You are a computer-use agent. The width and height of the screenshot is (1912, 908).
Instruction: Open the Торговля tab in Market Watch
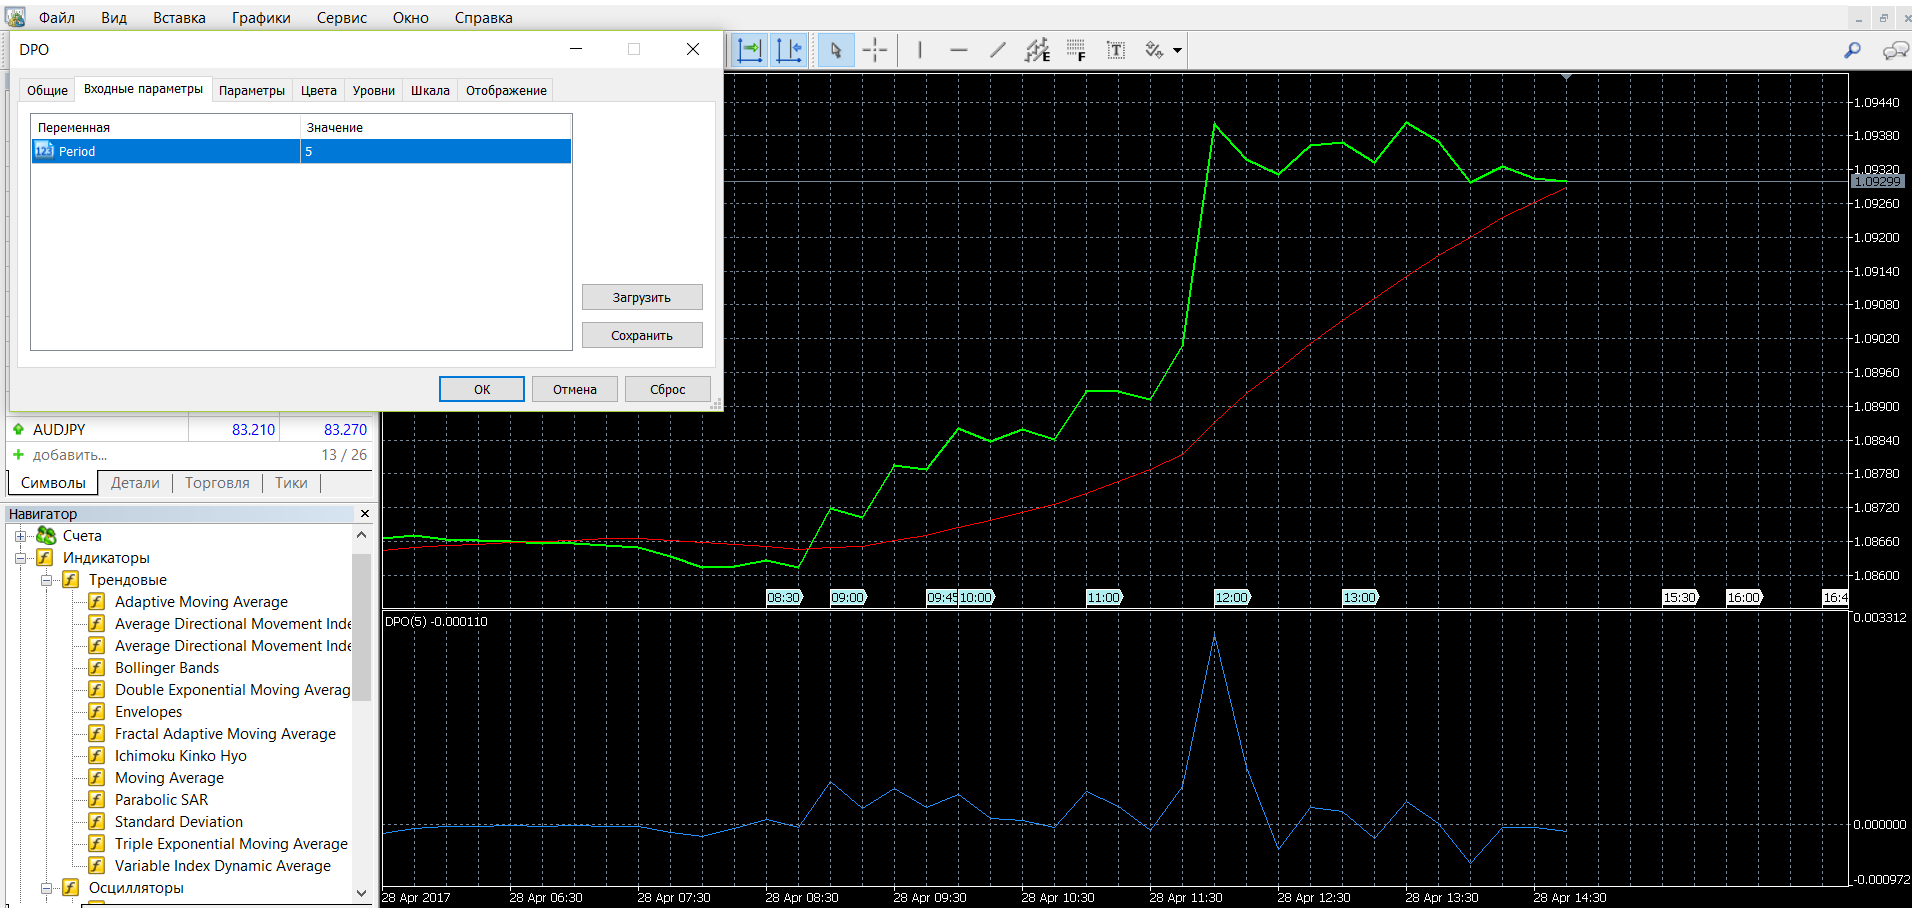tap(217, 483)
